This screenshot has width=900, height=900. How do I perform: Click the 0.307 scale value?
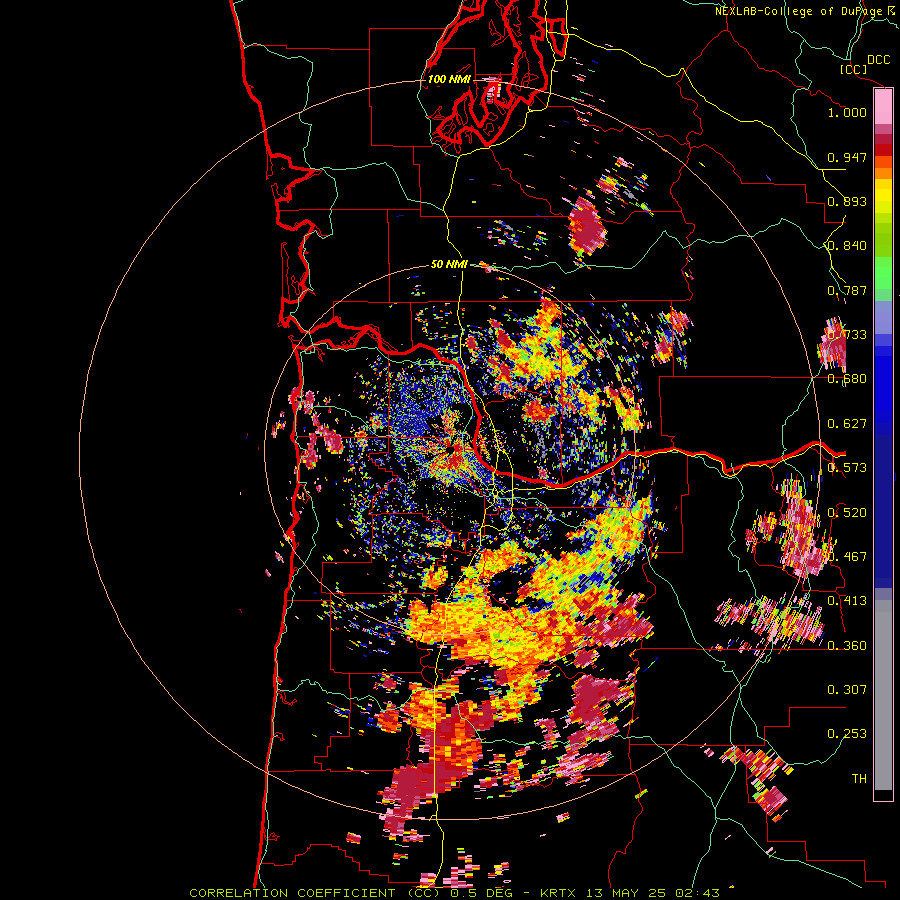(x=847, y=689)
